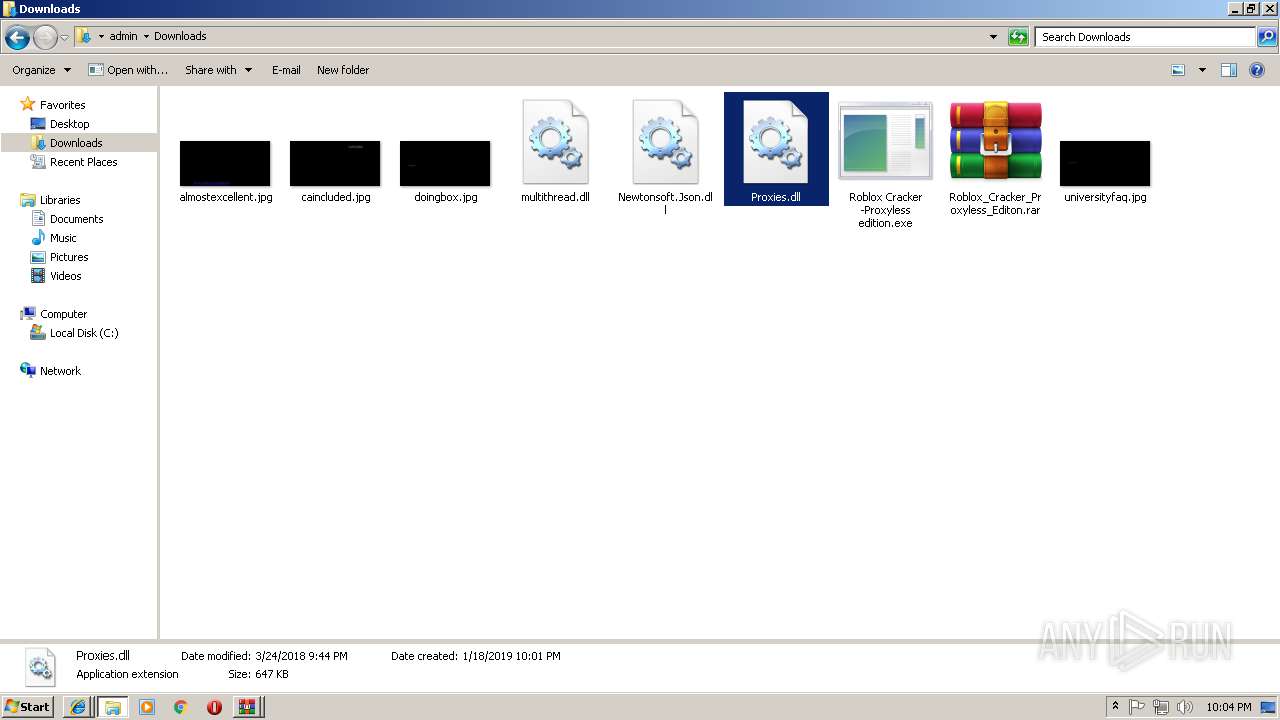The width and height of the screenshot is (1280, 720).
Task: Click the Size 647 KB value
Action: pos(272,674)
